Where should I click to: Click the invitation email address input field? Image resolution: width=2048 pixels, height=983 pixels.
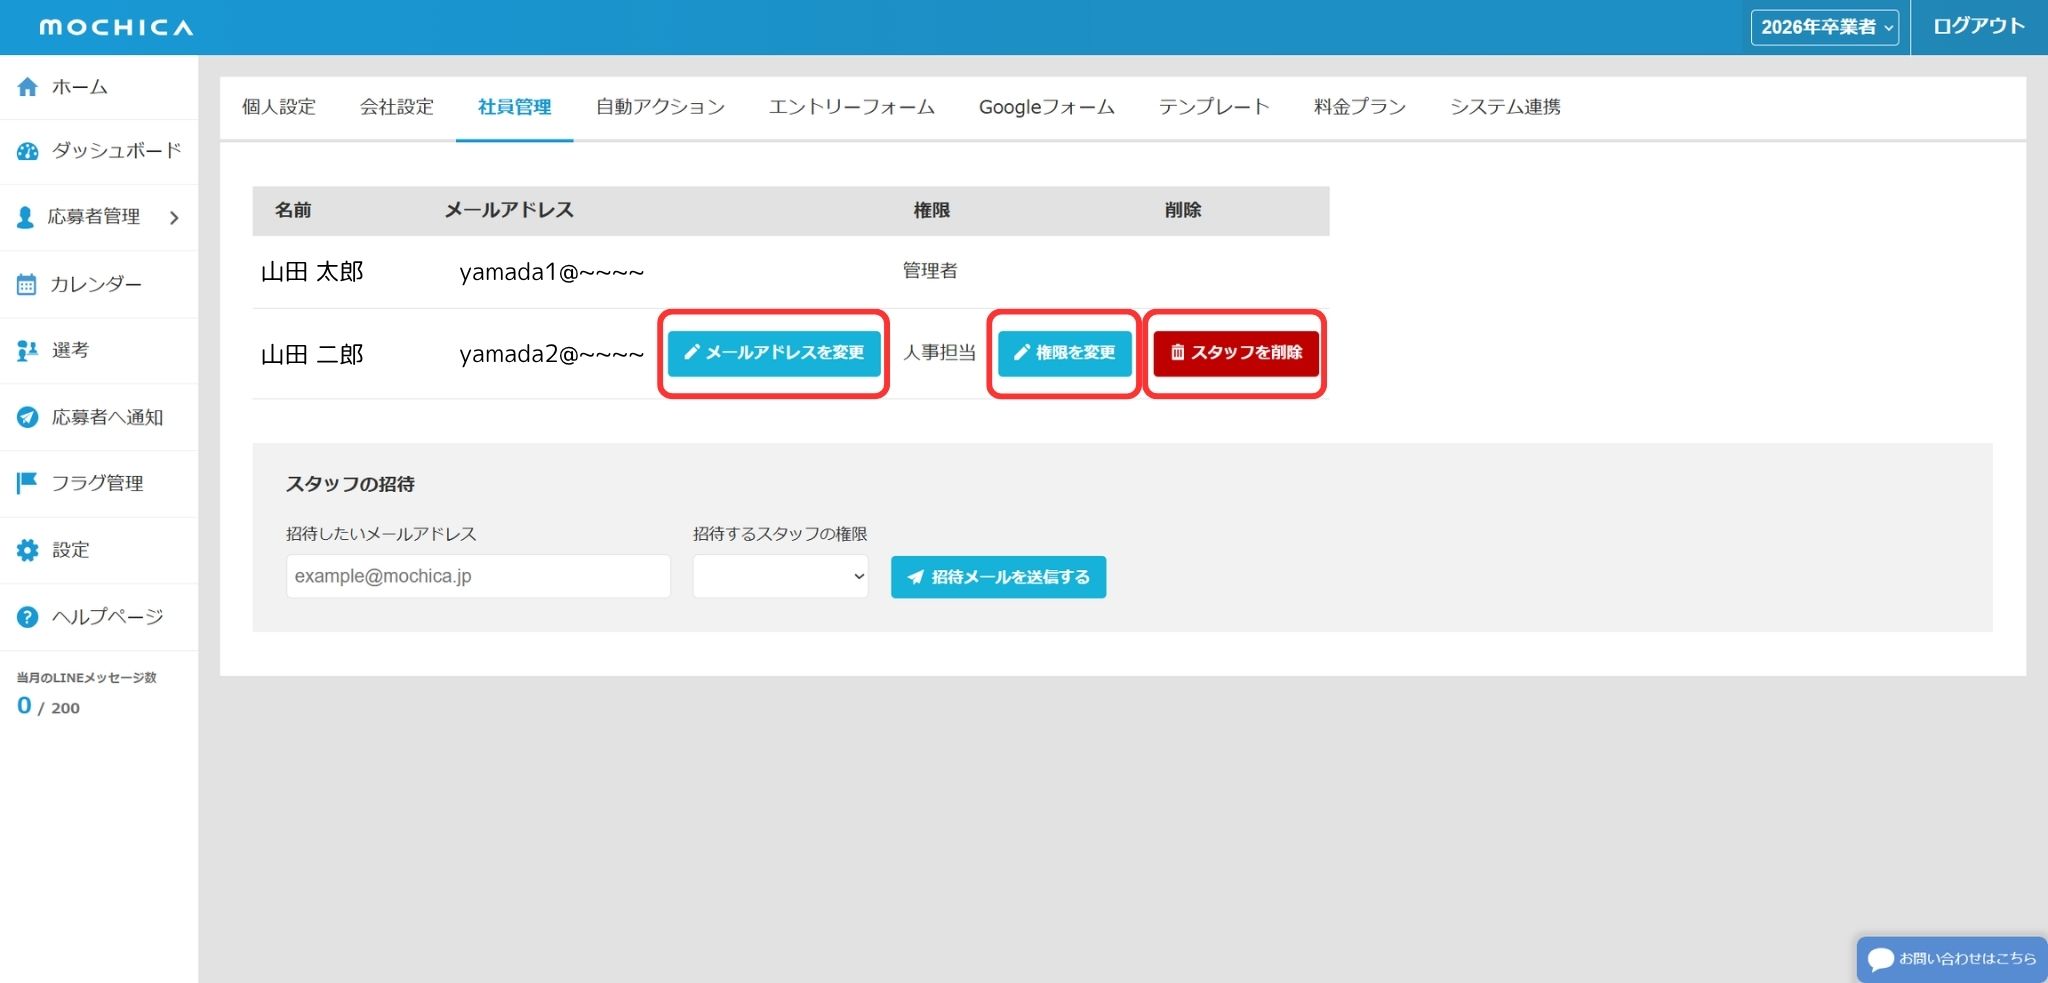[x=478, y=577]
